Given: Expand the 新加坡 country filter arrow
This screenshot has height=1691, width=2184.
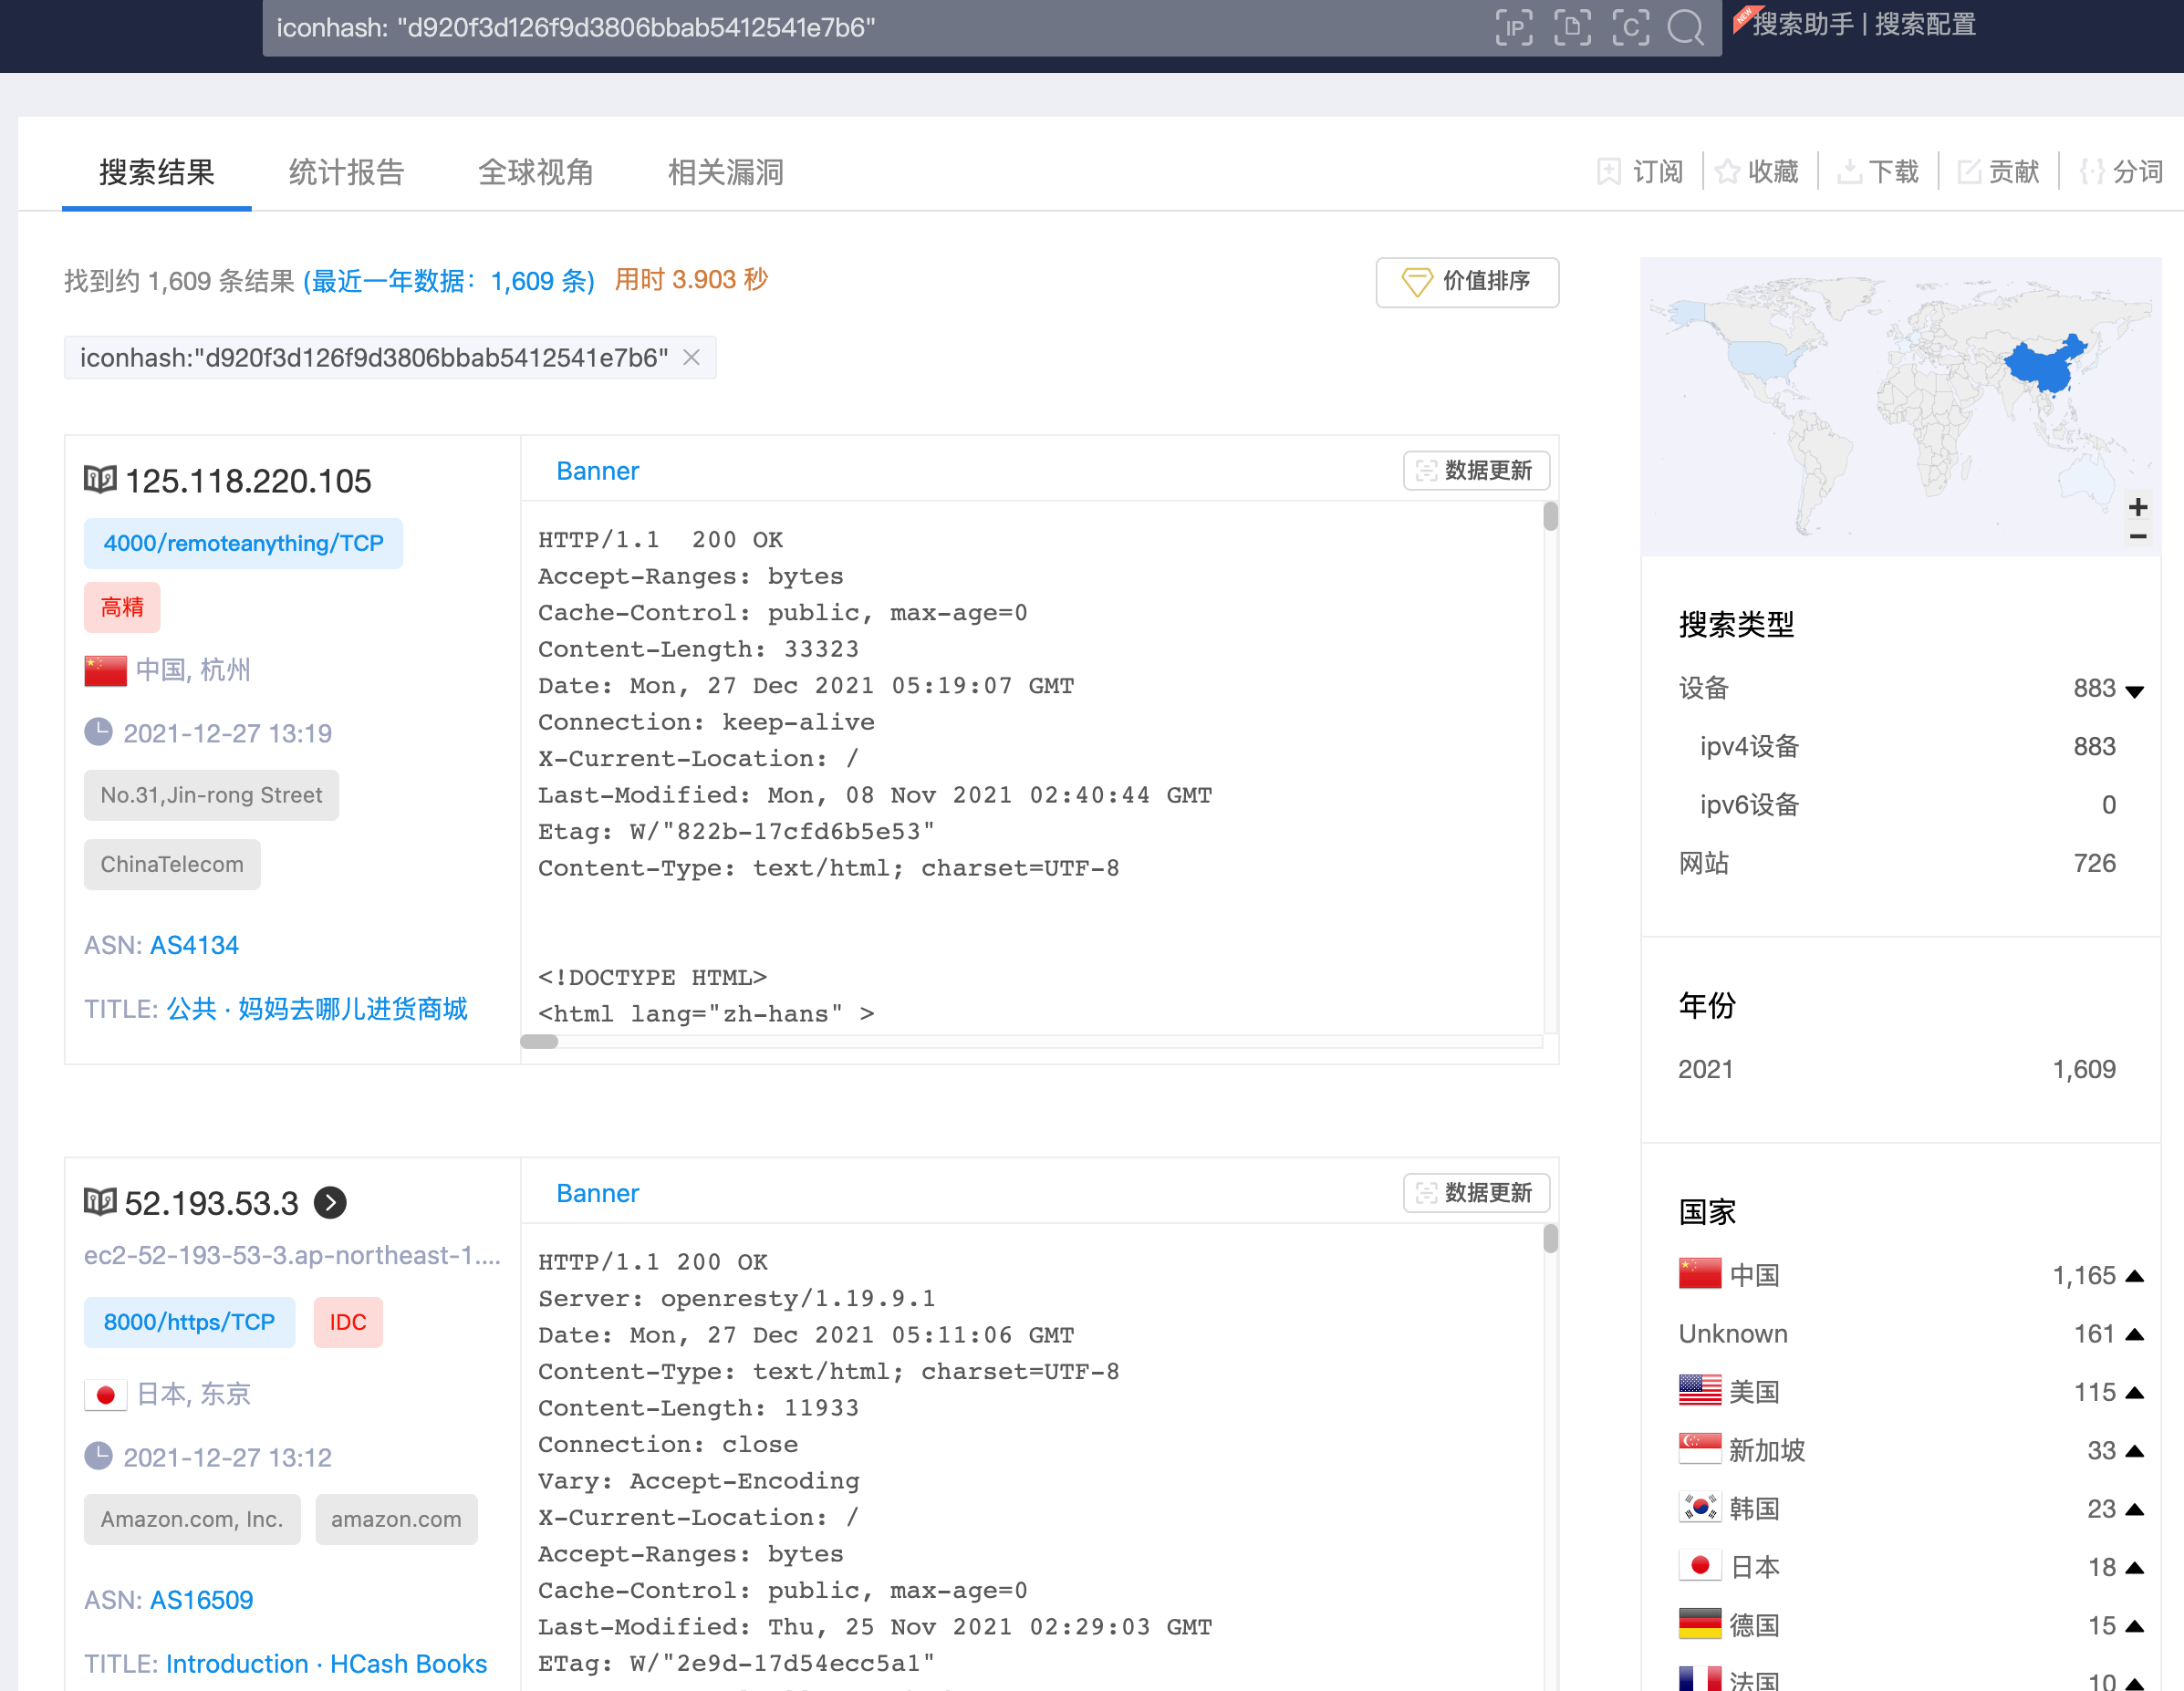Looking at the screenshot, I should [x=2134, y=1451].
